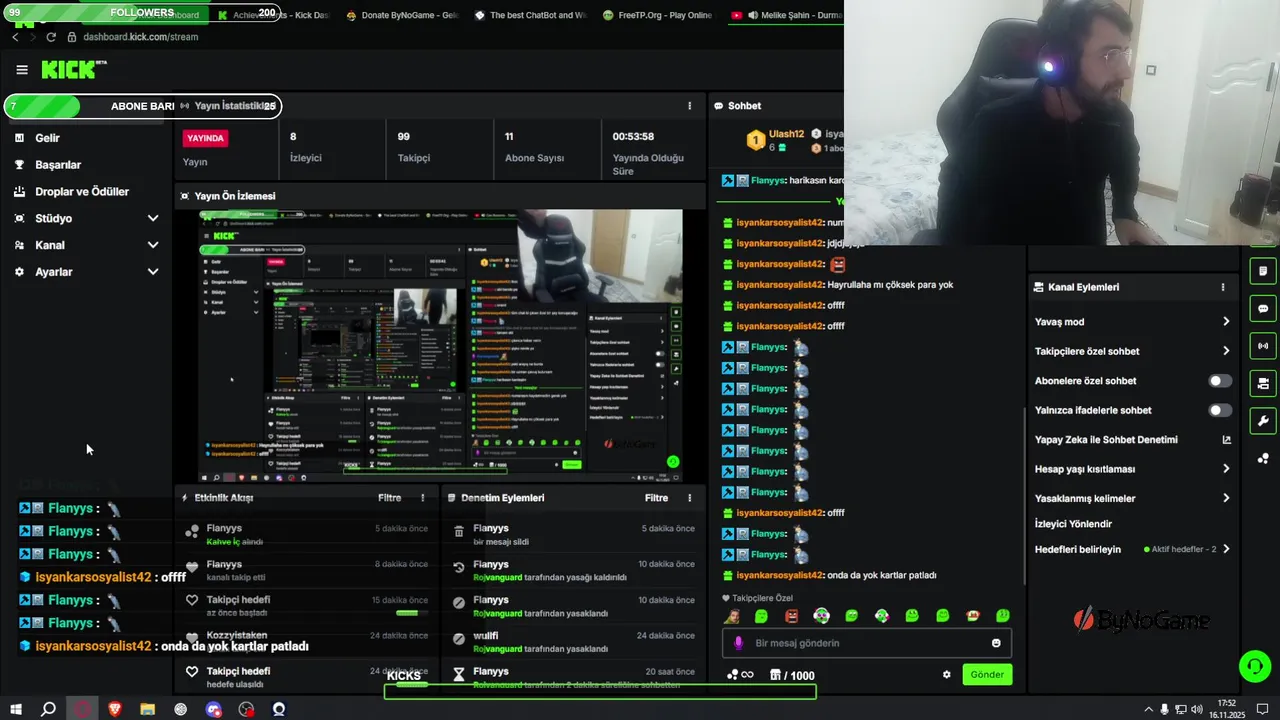Click the chat panel scrollbar
The width and height of the screenshot is (1280, 720).
point(1022,497)
